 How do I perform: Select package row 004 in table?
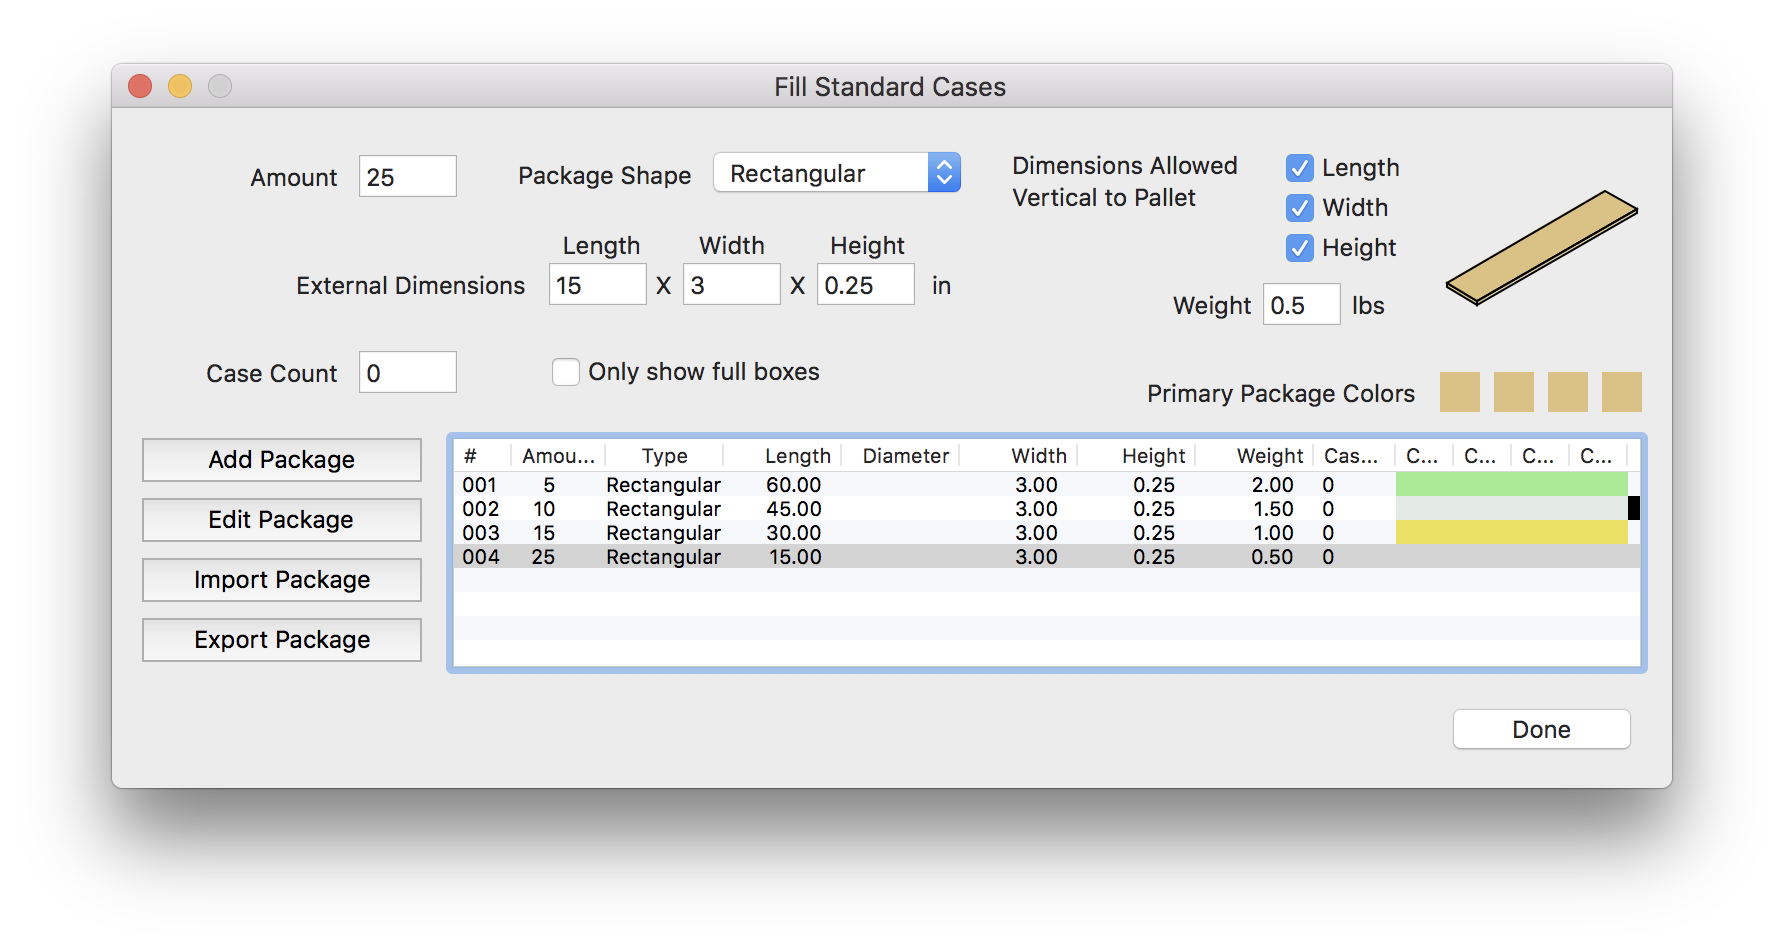1047,556
